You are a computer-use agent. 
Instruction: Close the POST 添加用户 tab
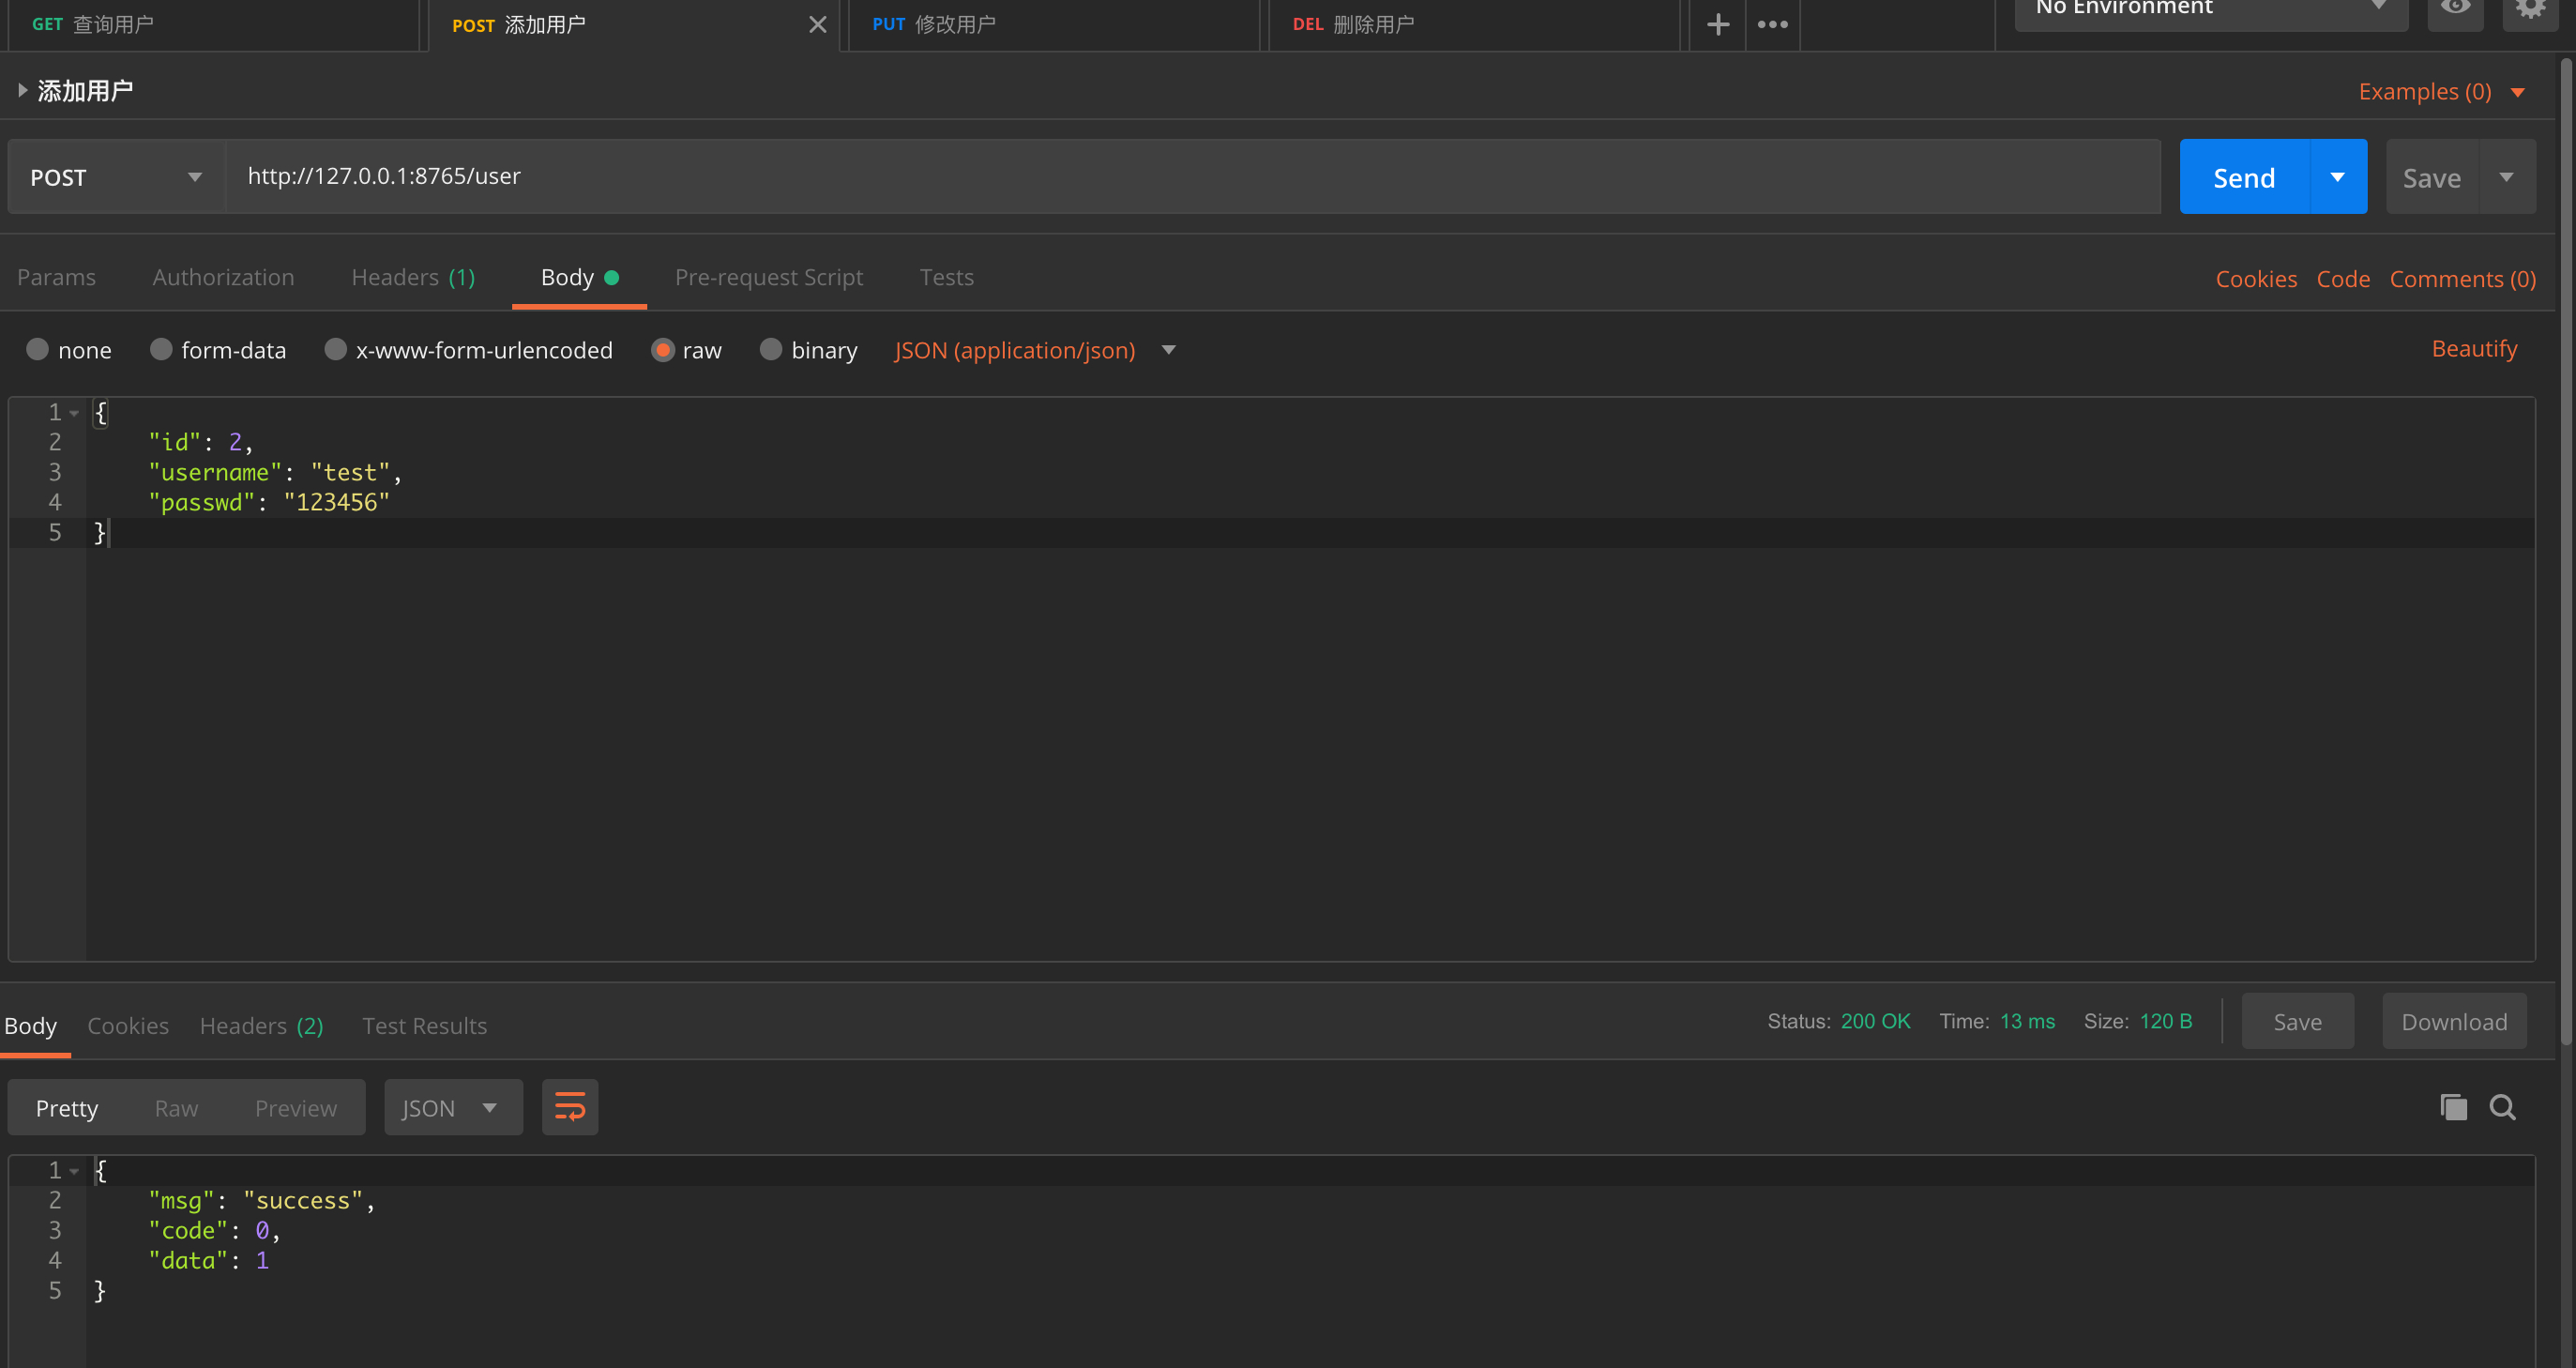click(x=817, y=24)
